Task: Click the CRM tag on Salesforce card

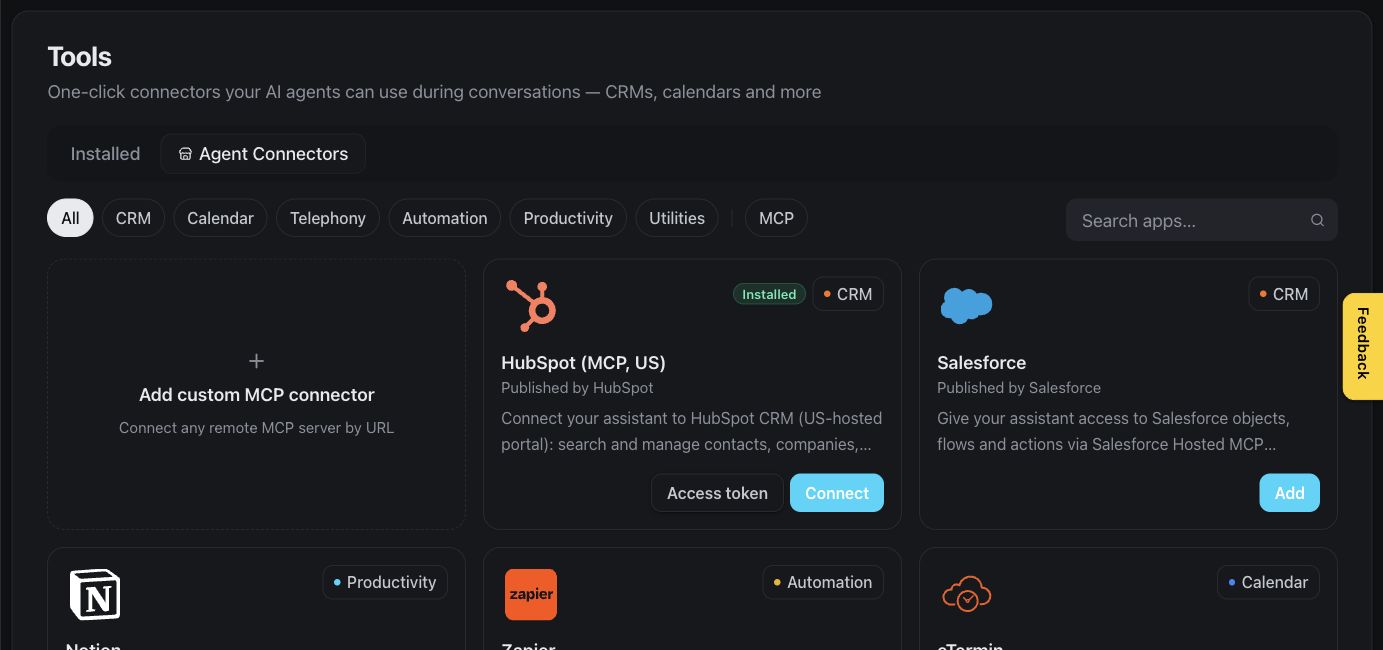Action: point(1284,294)
